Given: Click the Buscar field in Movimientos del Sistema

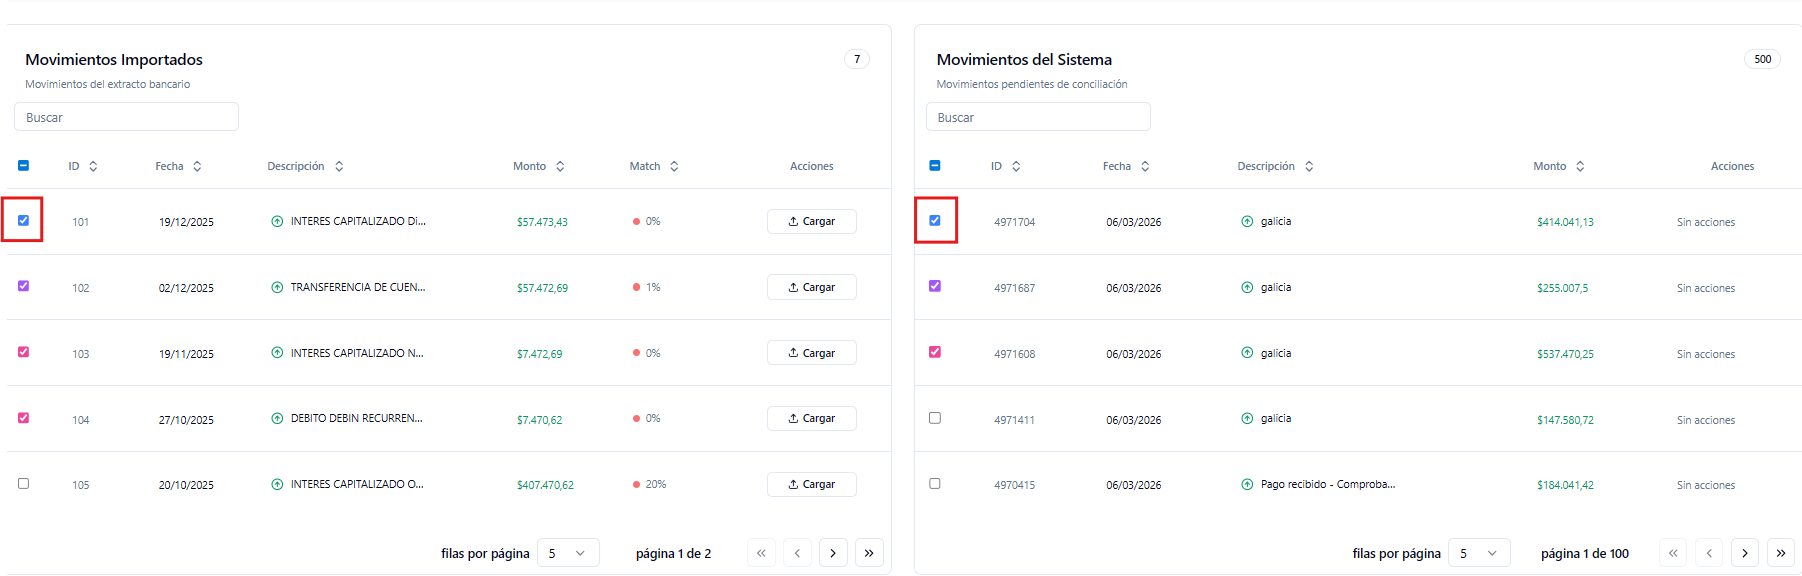Looking at the screenshot, I should (1037, 117).
